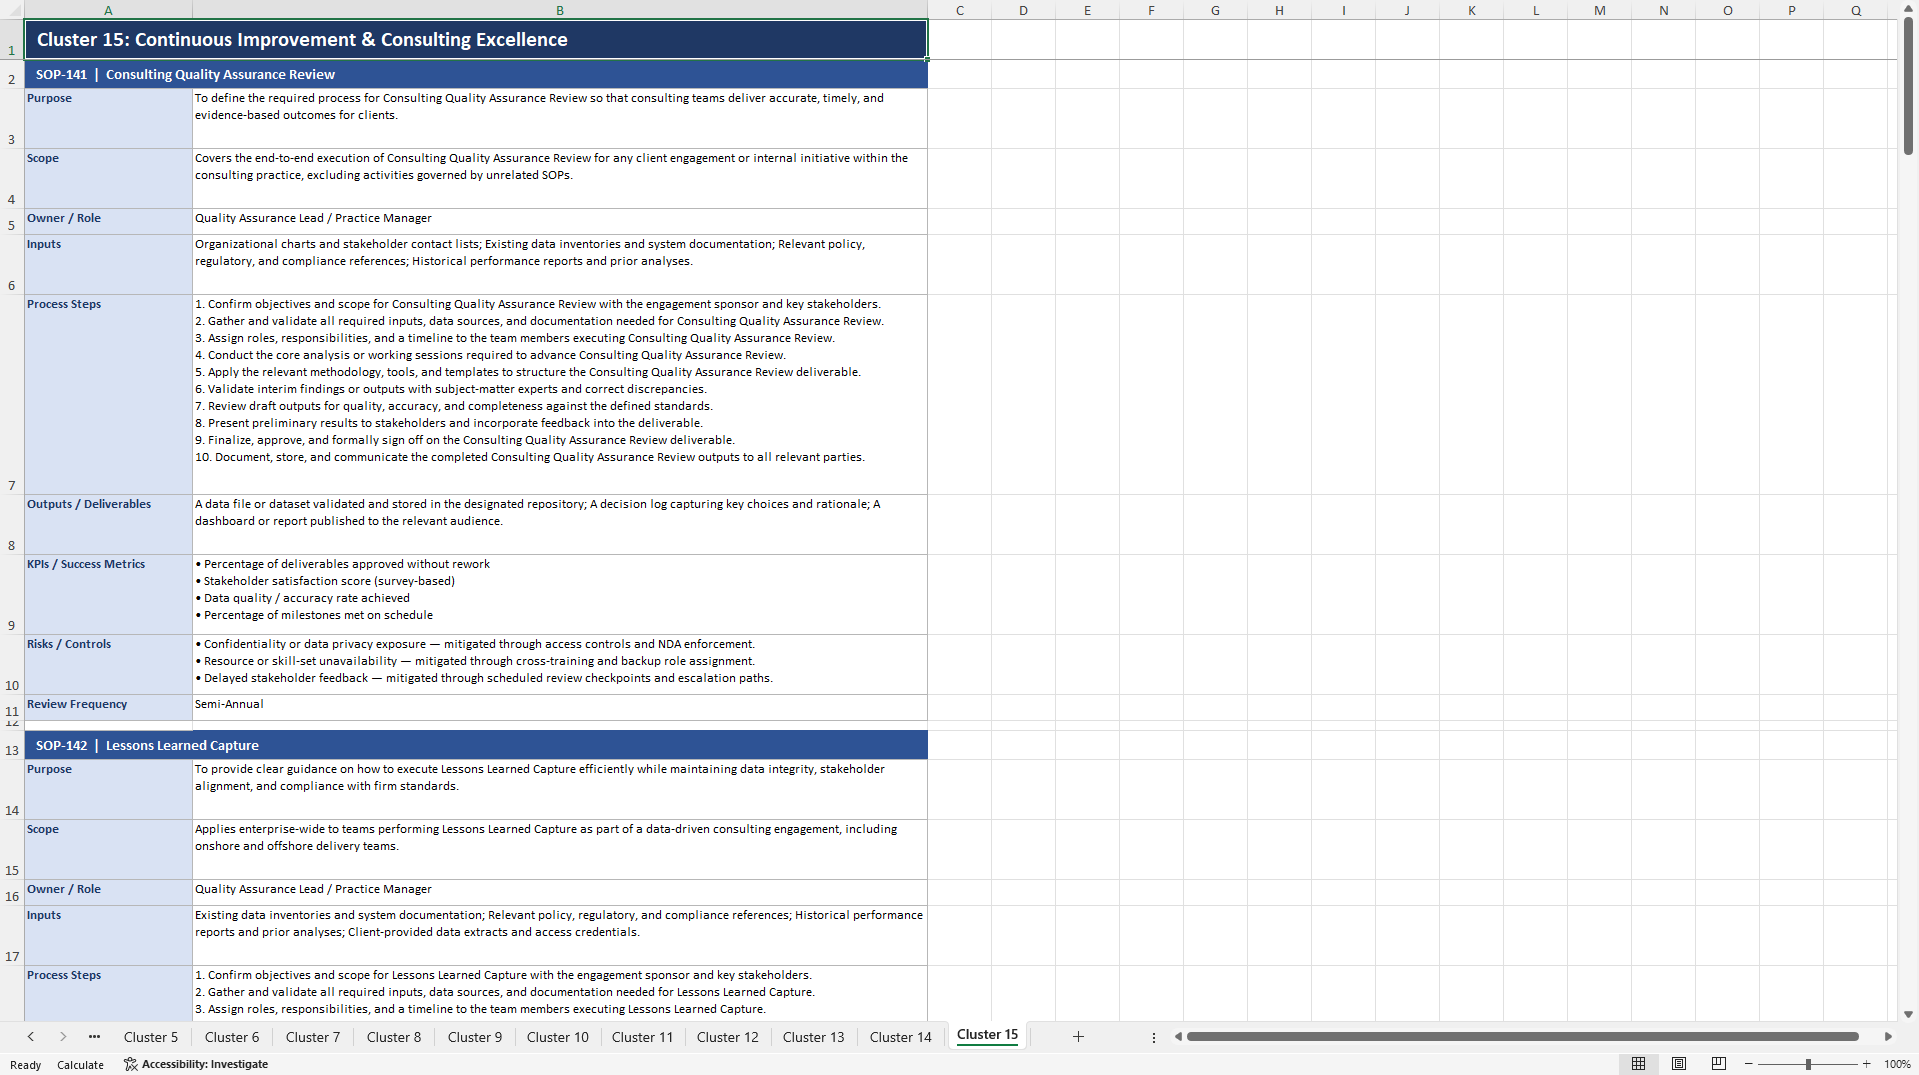Select SOP-142 Scope description cell
The height and width of the screenshot is (1075, 1919).
pyautogui.click(x=560, y=850)
